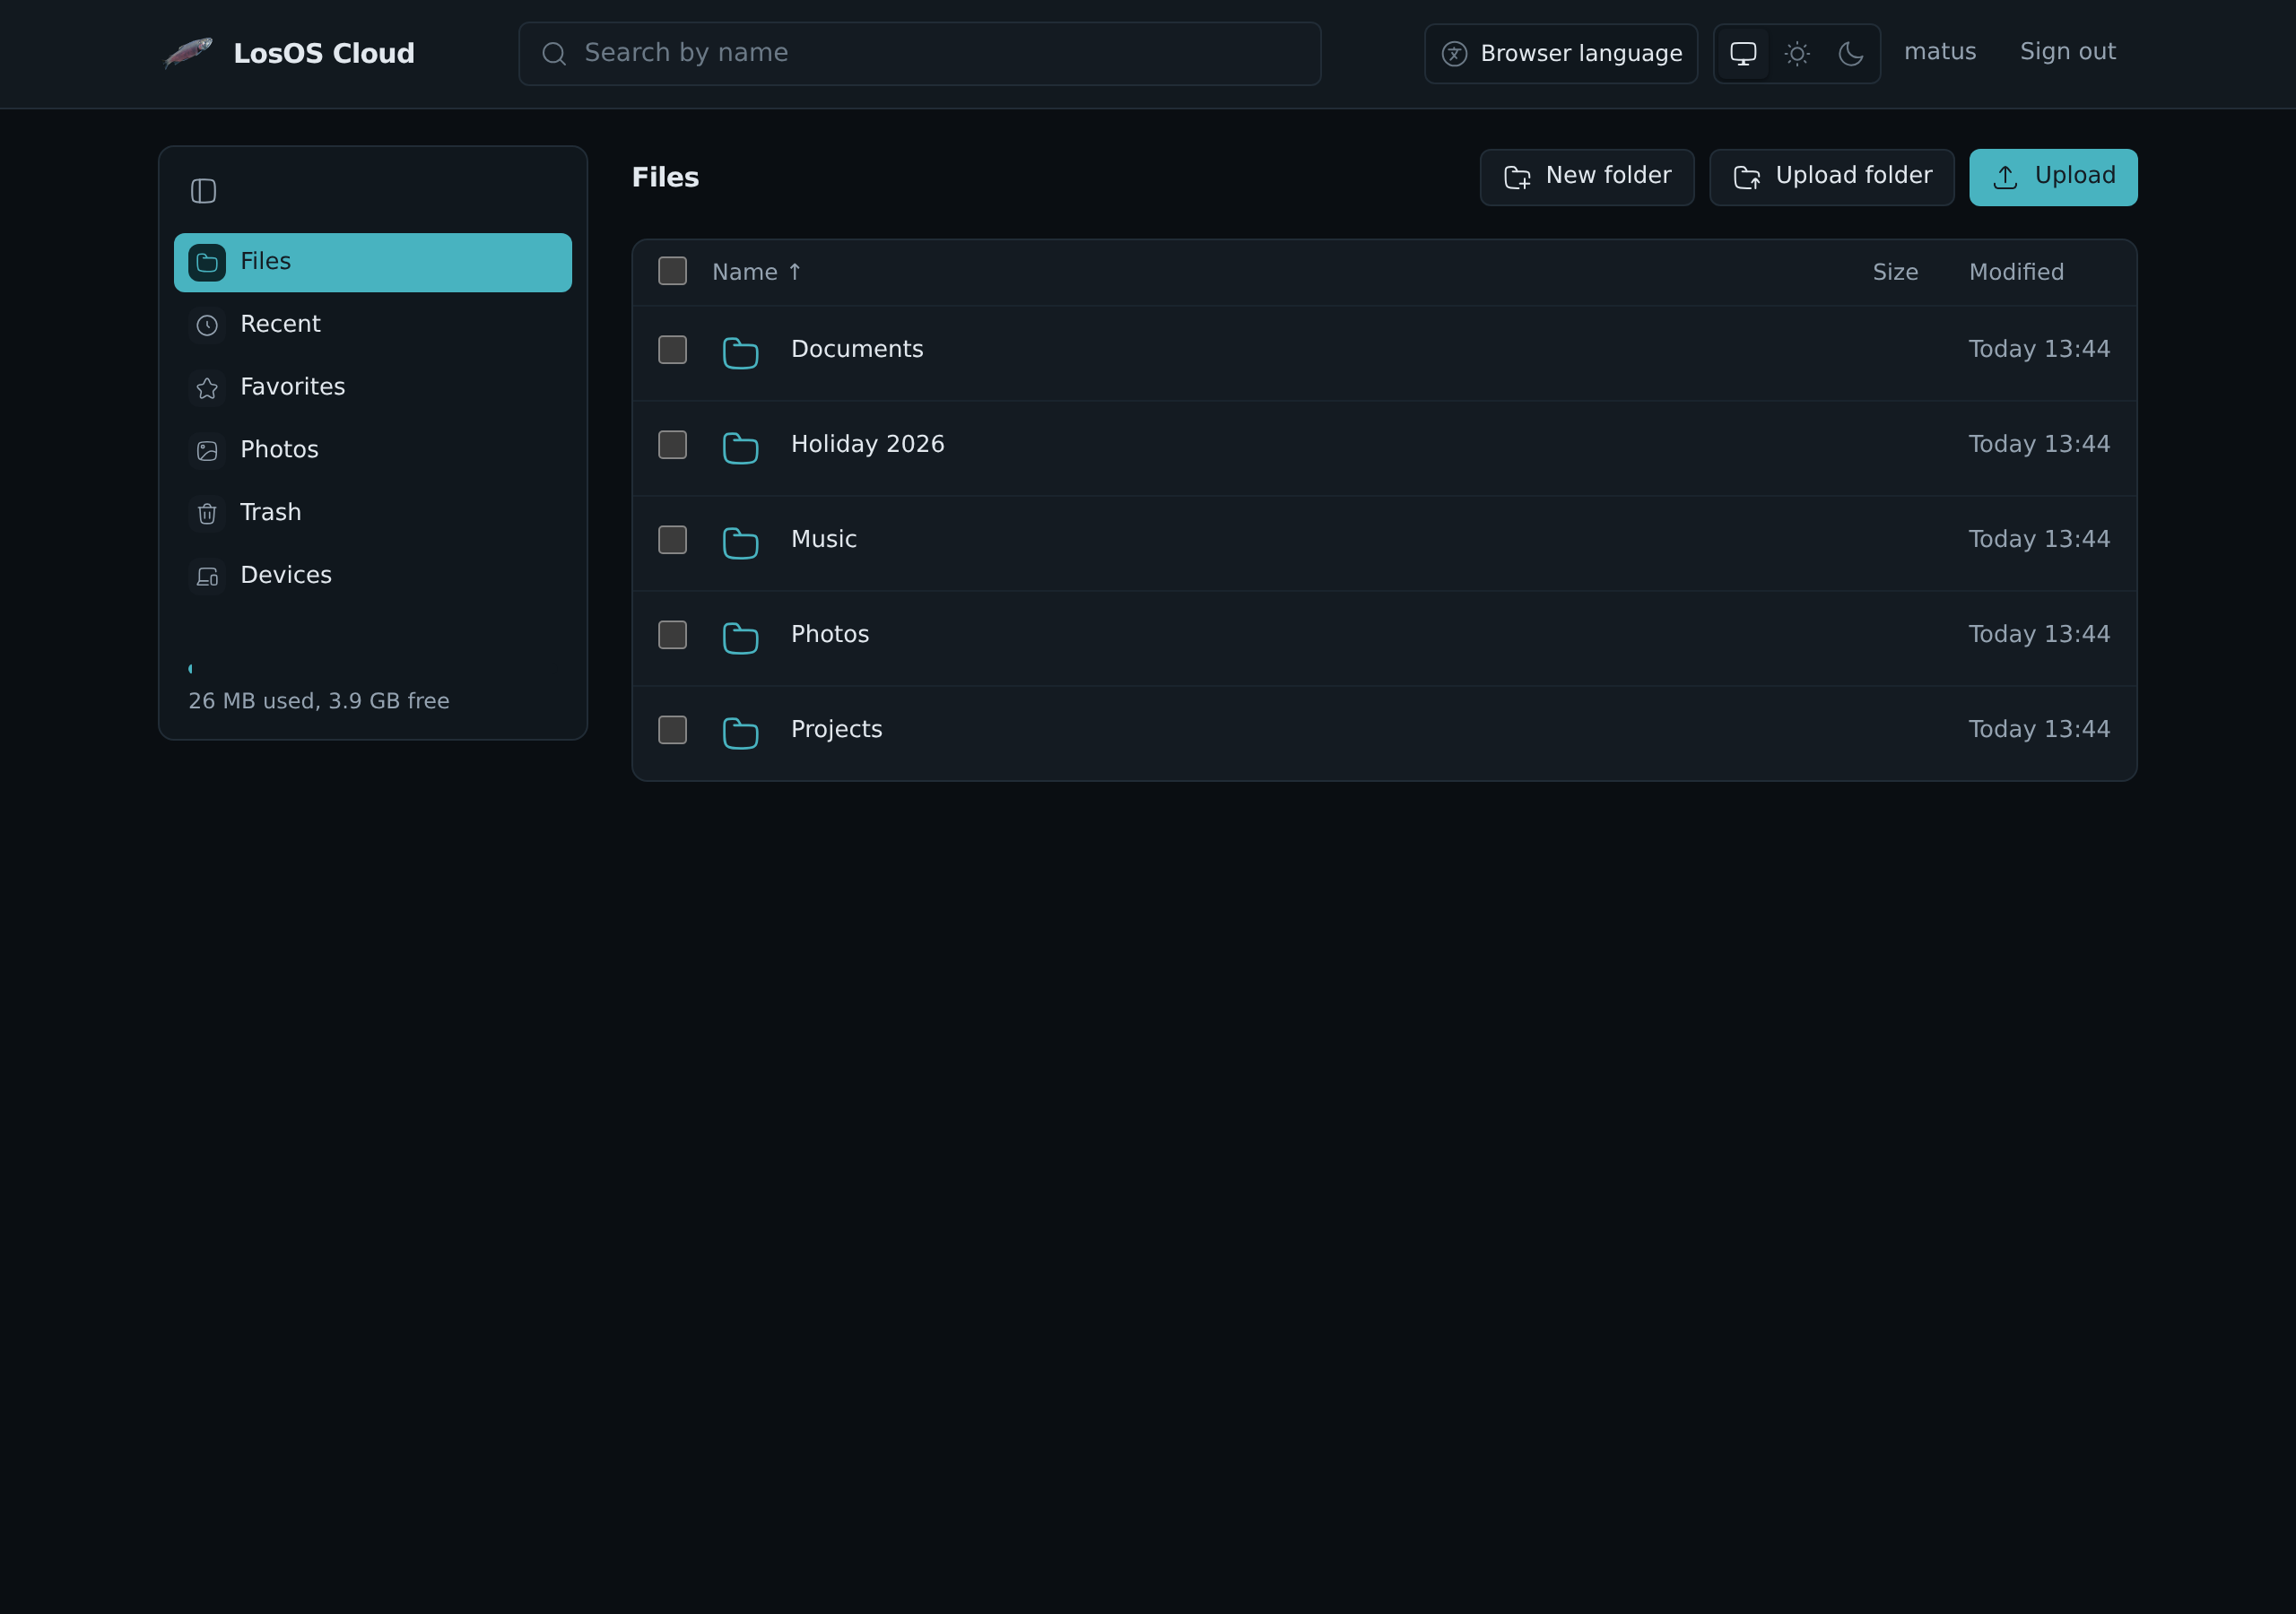The width and height of the screenshot is (2296, 1614).
Task: Sort by Name column header
Action: [x=756, y=272]
